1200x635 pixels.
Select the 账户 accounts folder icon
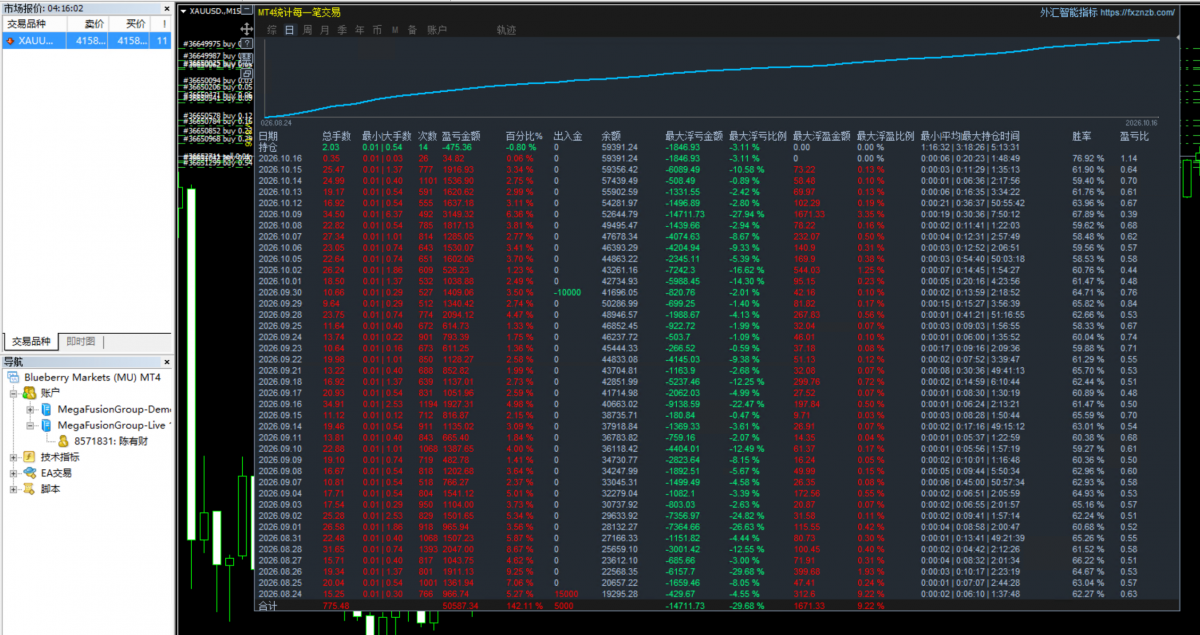[29, 393]
